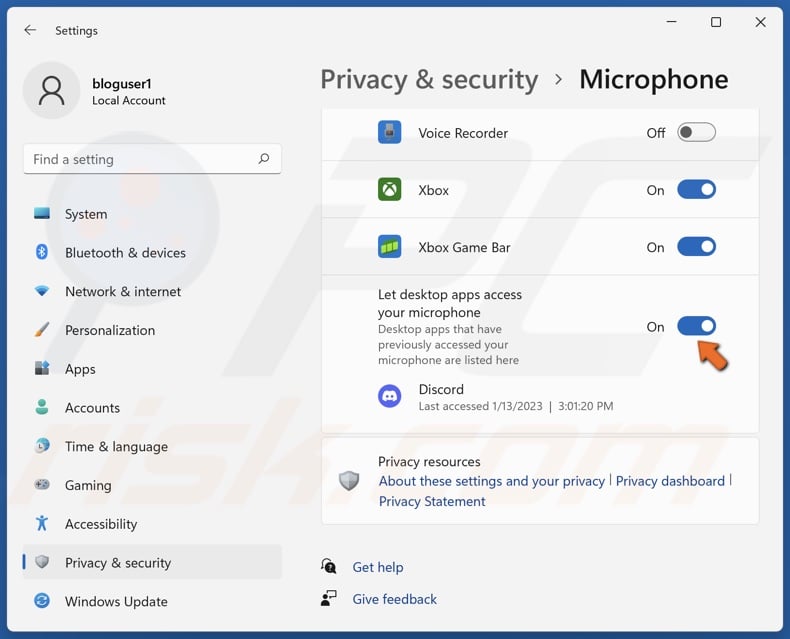This screenshot has height=639, width=790.
Task: Click the Gaming controller icon
Action: click(42, 485)
